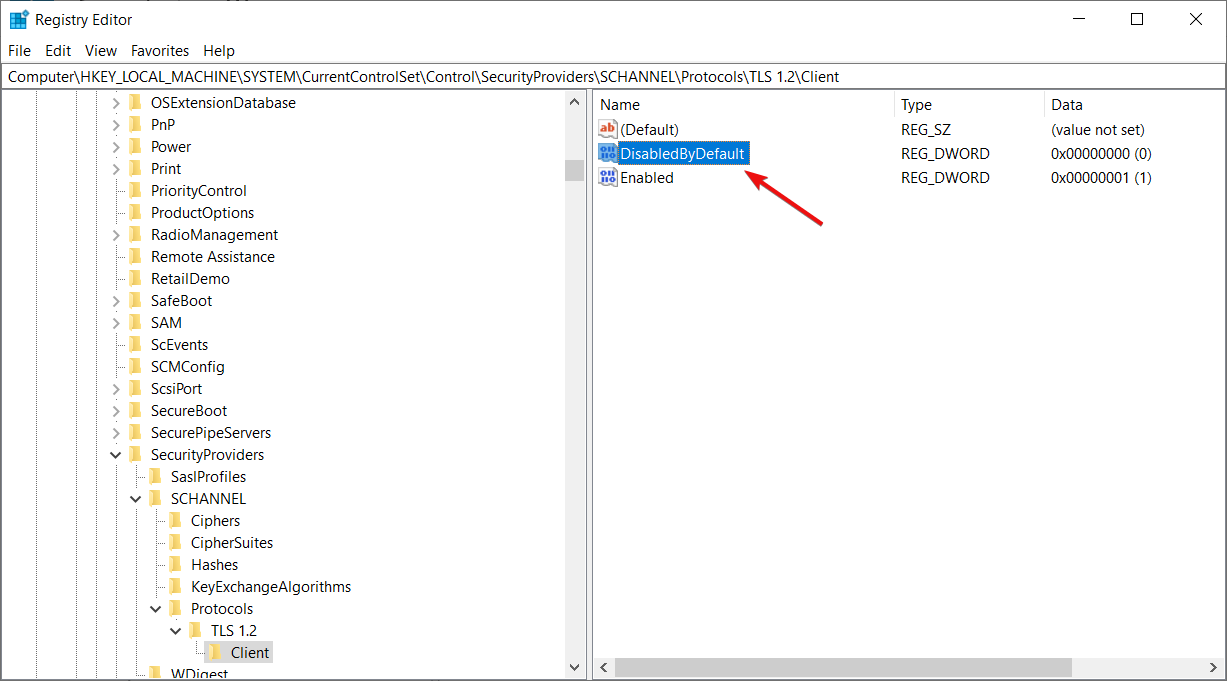Click the SaslProfiles folder icon

pos(155,476)
